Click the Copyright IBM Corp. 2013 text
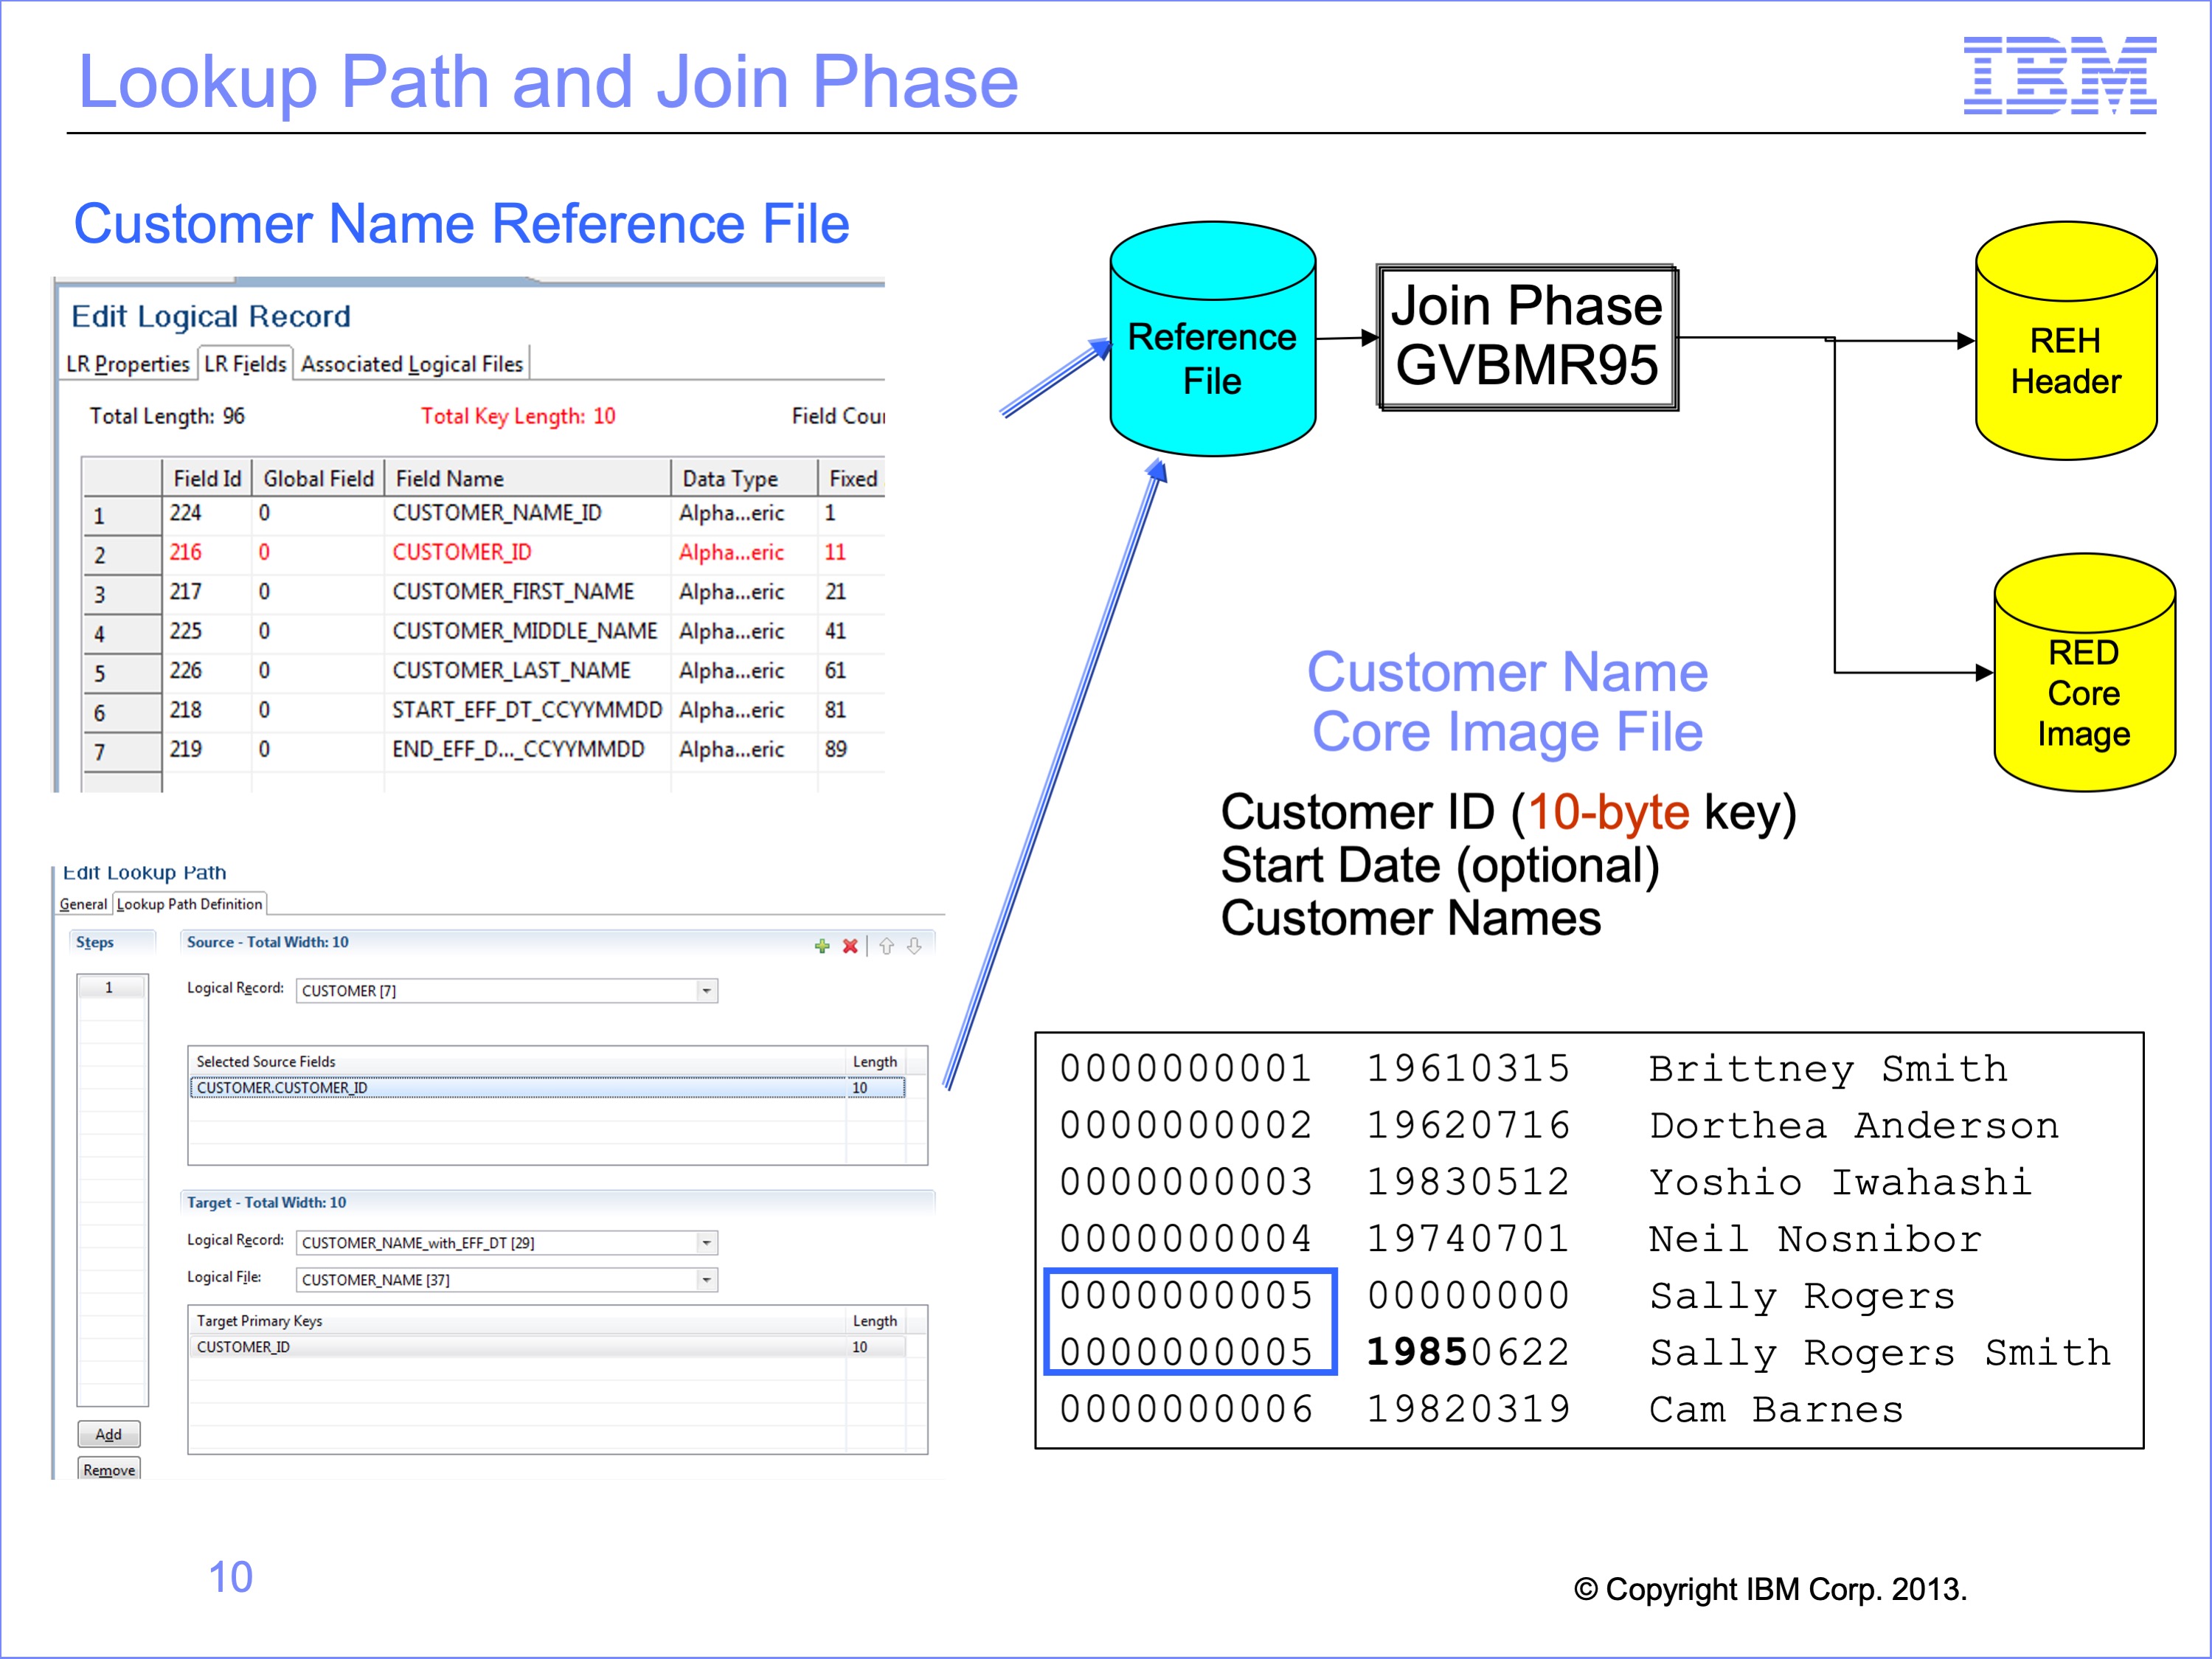Screen dimensions: 2212x1659 (1770, 1589)
